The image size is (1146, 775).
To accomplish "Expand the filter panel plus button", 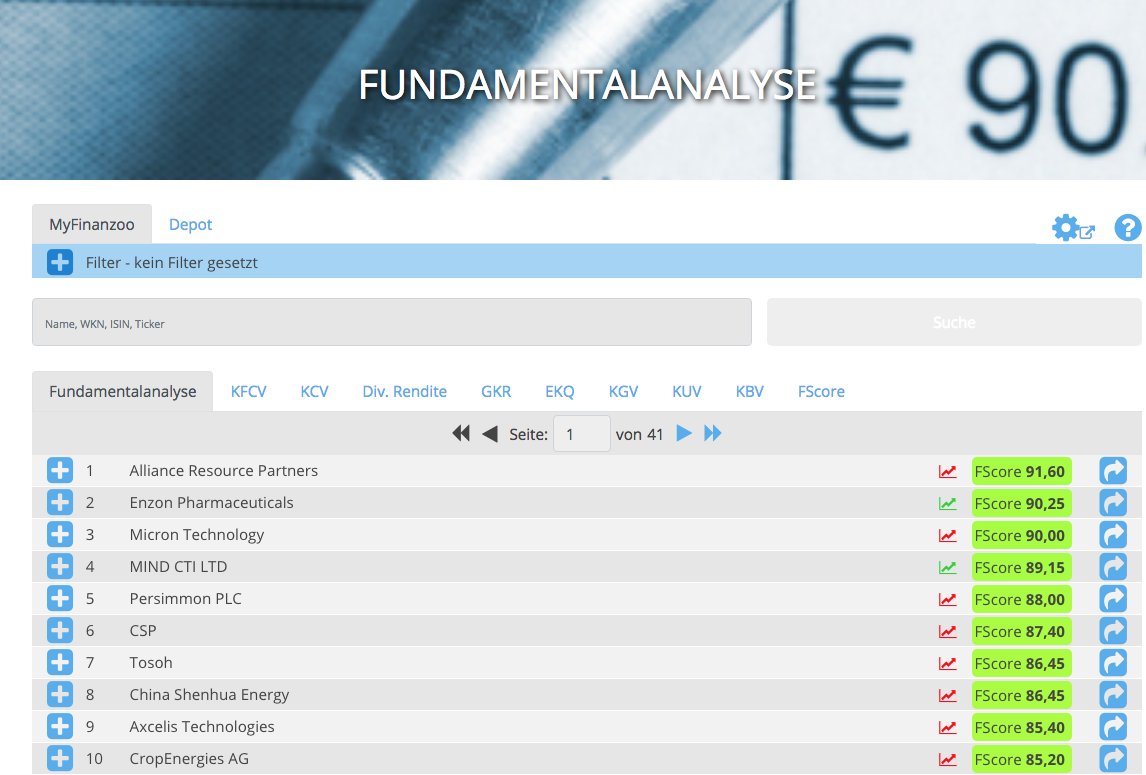I will (60, 262).
